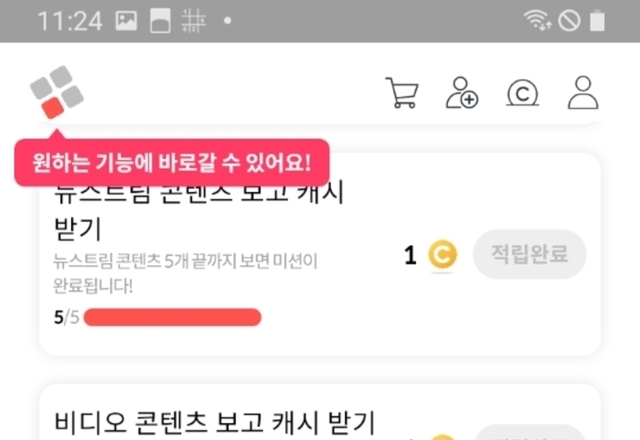
Task: Tap the gold coin in news stream card
Action: tap(441, 255)
